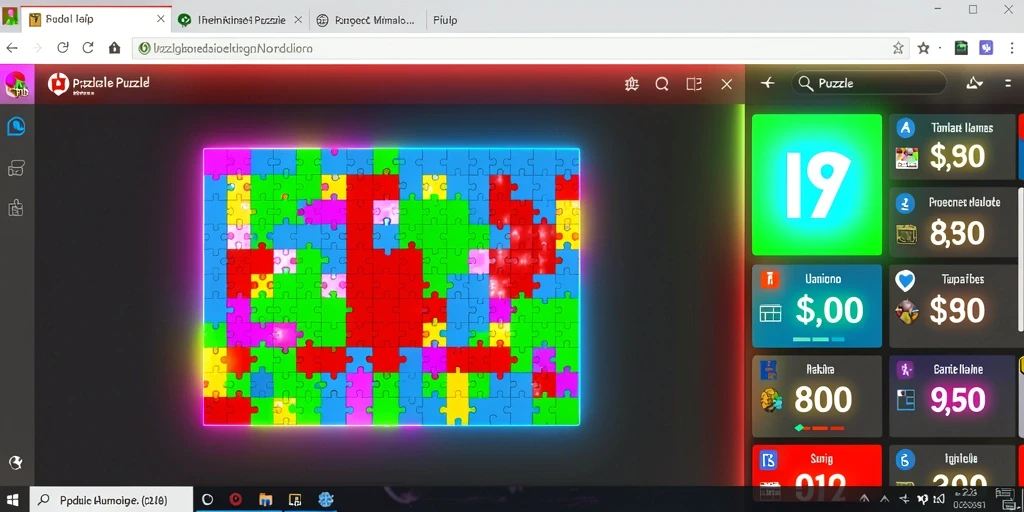
Task: Click the icon right of Puzzle search field
Action: point(974,83)
